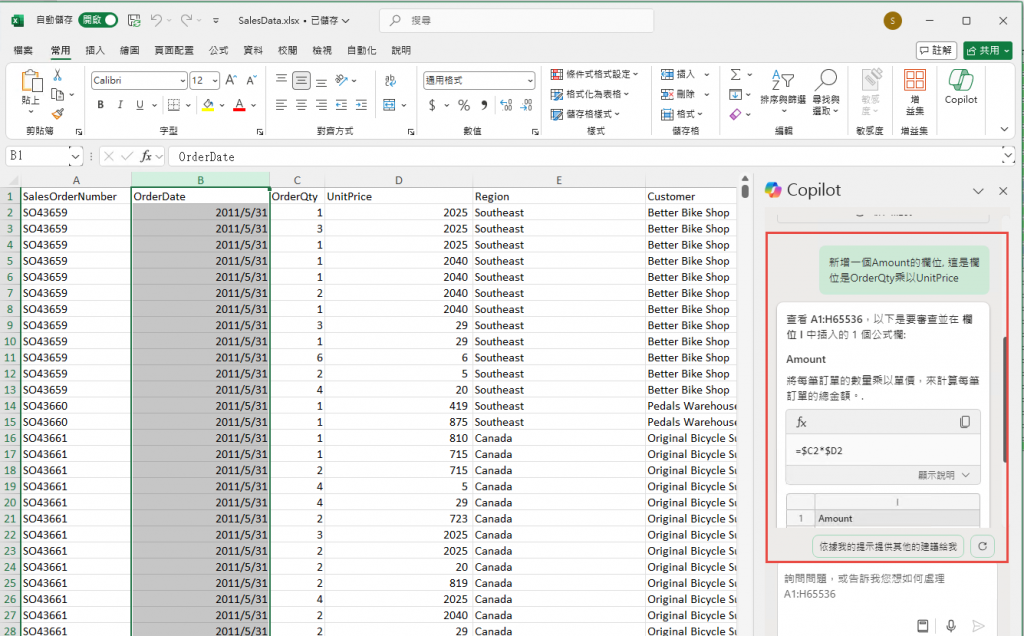Click the Copilot message input field
The width and height of the screenshot is (1024, 636).
pos(887,586)
